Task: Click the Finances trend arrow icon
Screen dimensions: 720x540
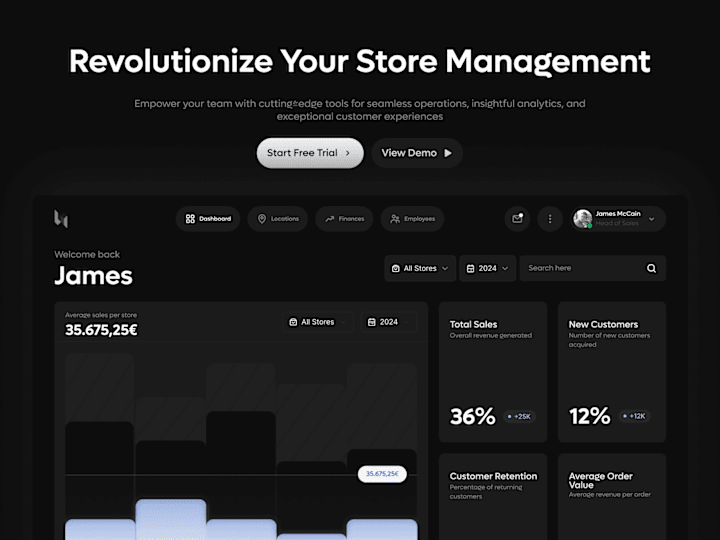Action: click(330, 219)
